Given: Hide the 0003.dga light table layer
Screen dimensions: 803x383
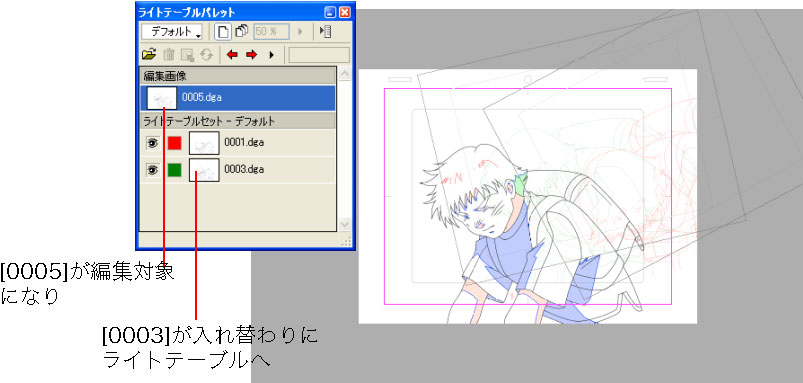Looking at the screenshot, I should click(x=152, y=170).
